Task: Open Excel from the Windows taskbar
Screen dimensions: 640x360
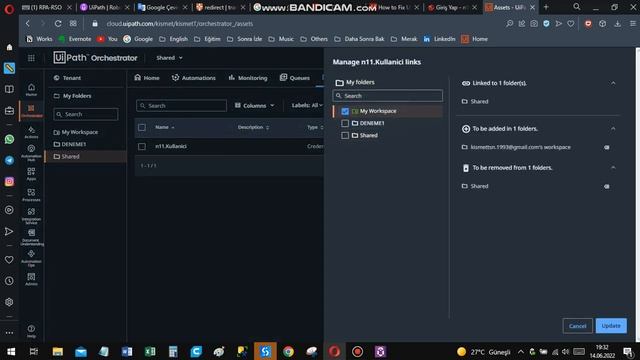Action: click(x=150, y=351)
